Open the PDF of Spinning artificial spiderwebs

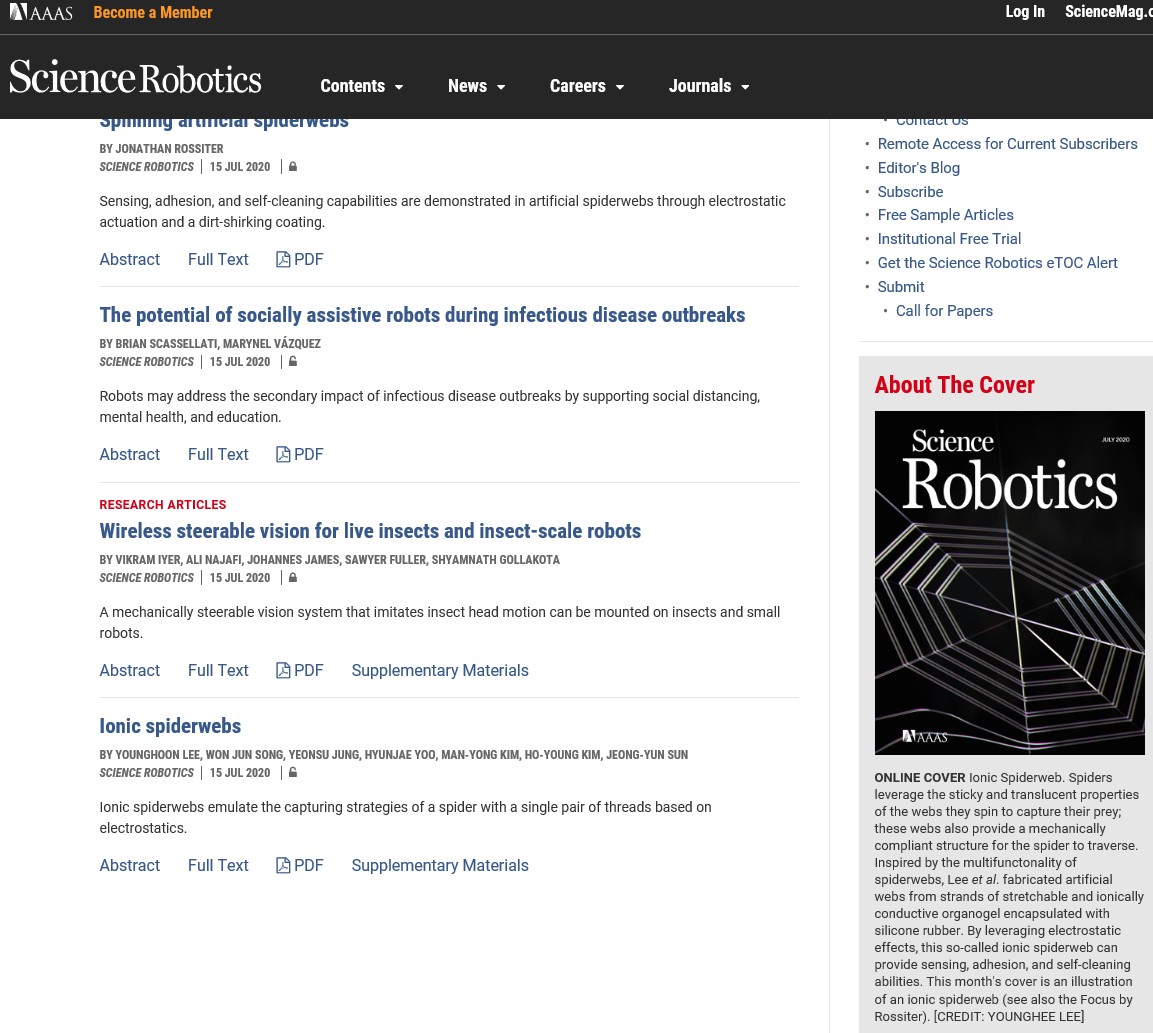point(299,259)
